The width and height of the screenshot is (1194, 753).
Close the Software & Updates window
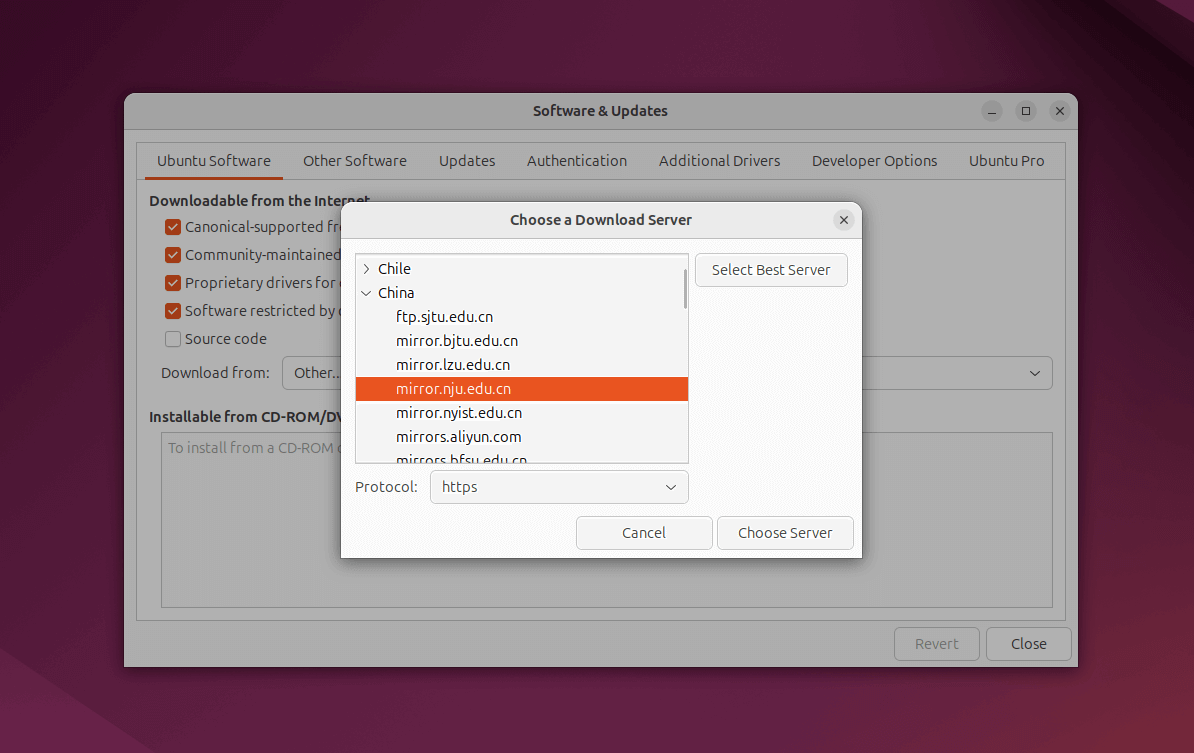point(1028,644)
